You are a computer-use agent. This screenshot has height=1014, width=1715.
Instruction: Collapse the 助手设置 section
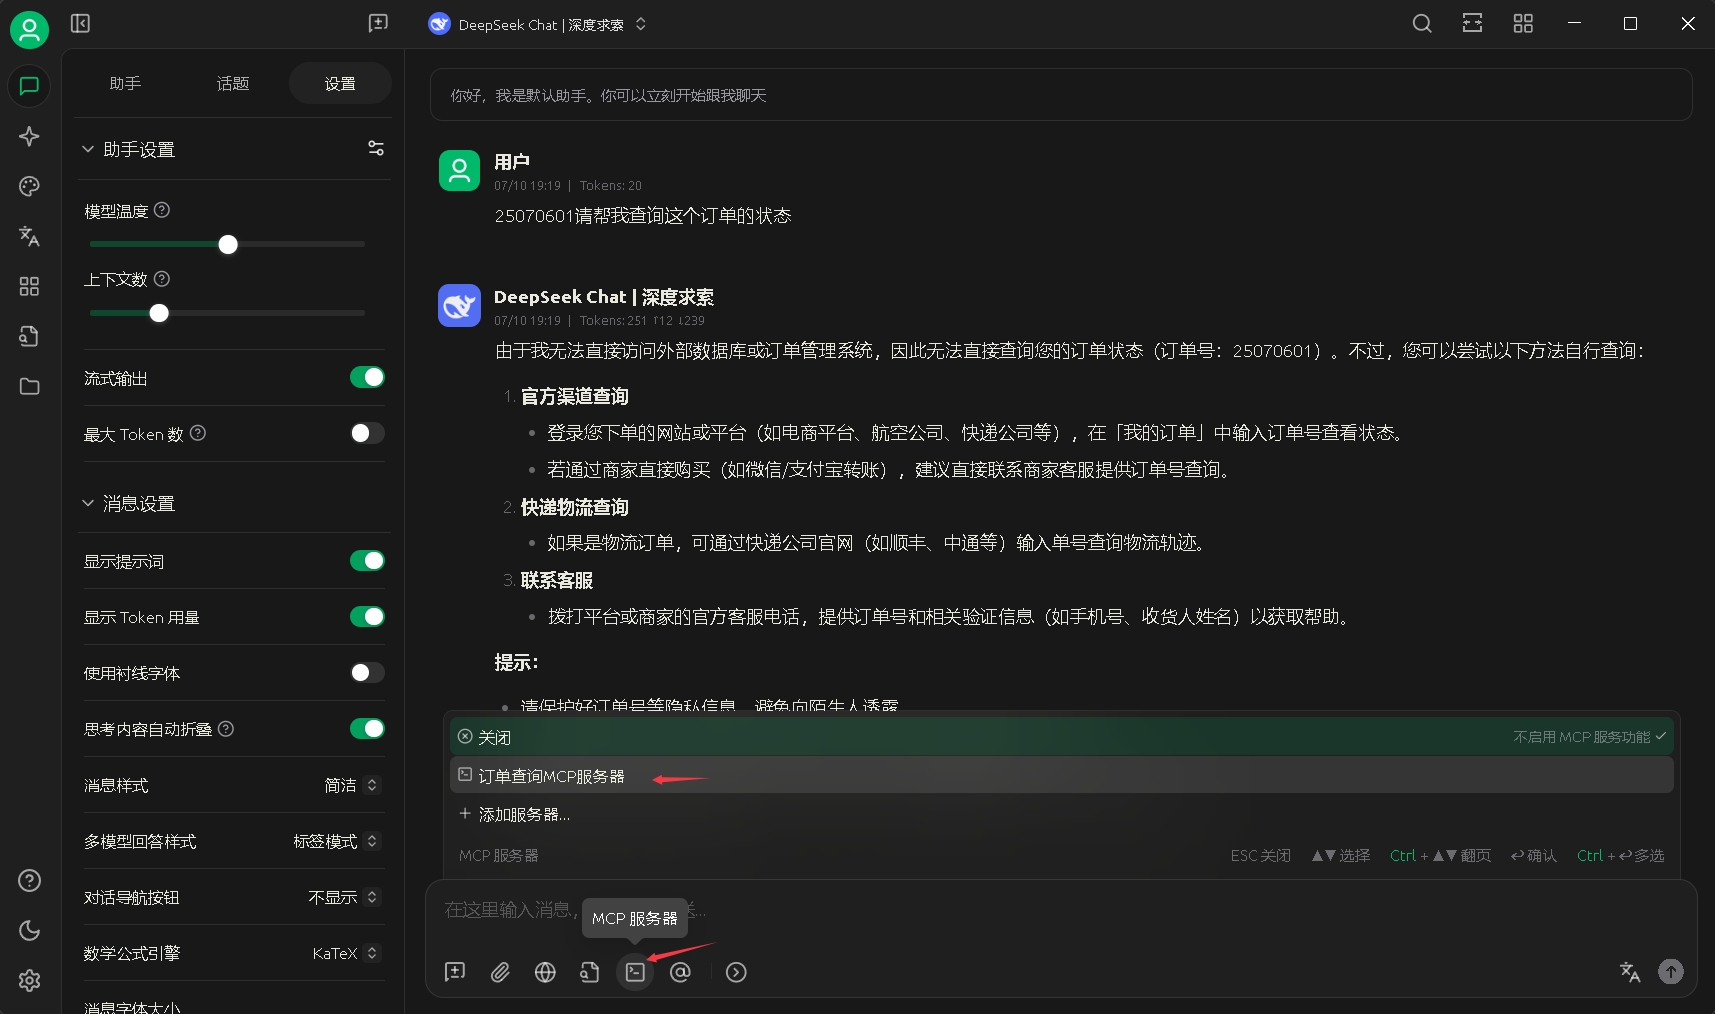pos(128,149)
